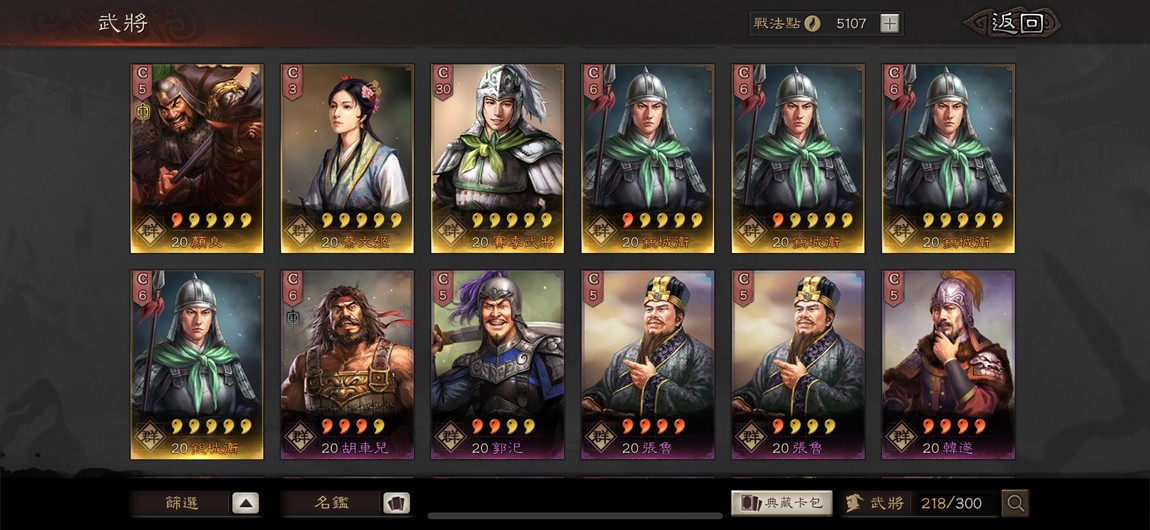This screenshot has height=530, width=1150.
Task: Open the magnifier search icon
Action: (x=1015, y=503)
